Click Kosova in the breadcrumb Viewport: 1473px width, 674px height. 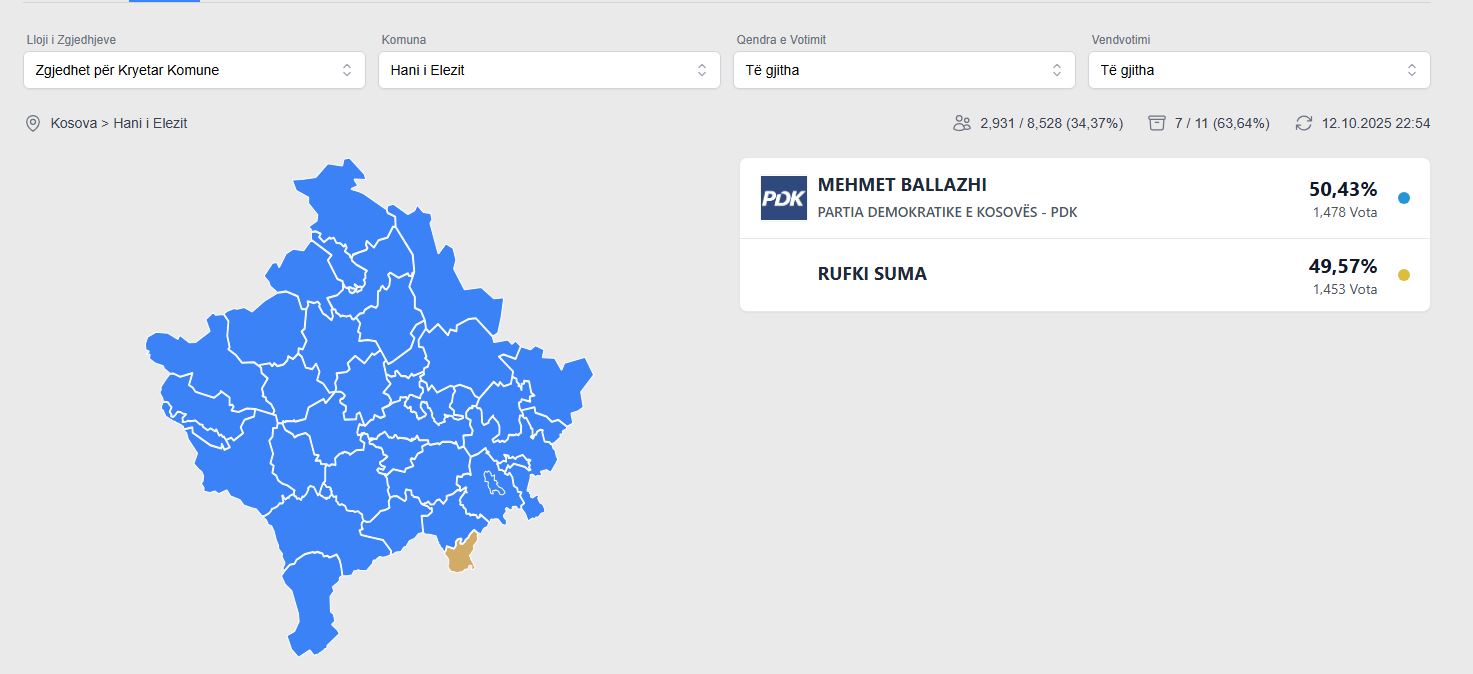click(73, 123)
